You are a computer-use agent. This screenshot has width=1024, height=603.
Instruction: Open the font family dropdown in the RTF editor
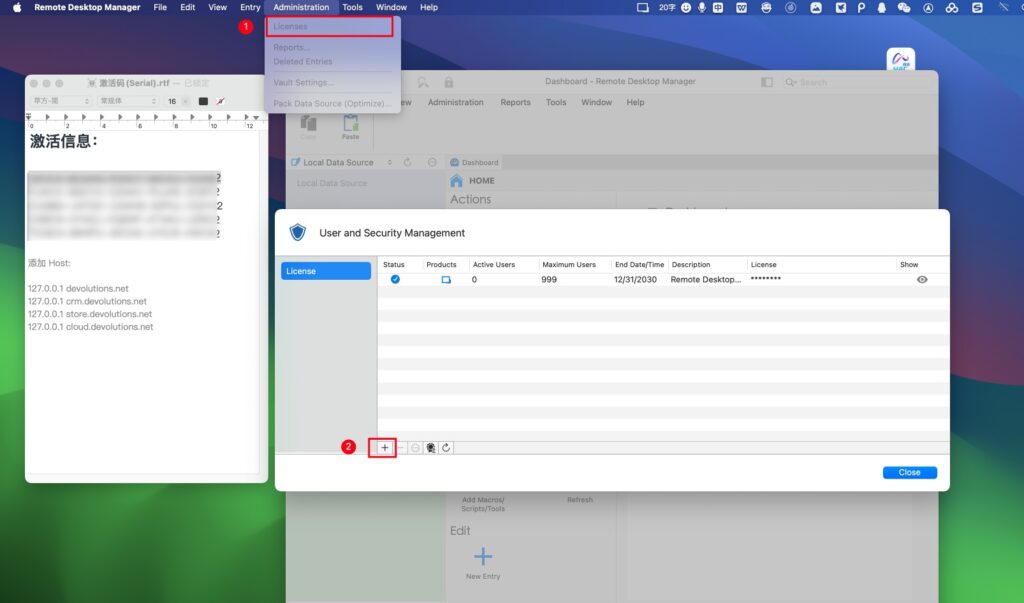click(x=60, y=101)
